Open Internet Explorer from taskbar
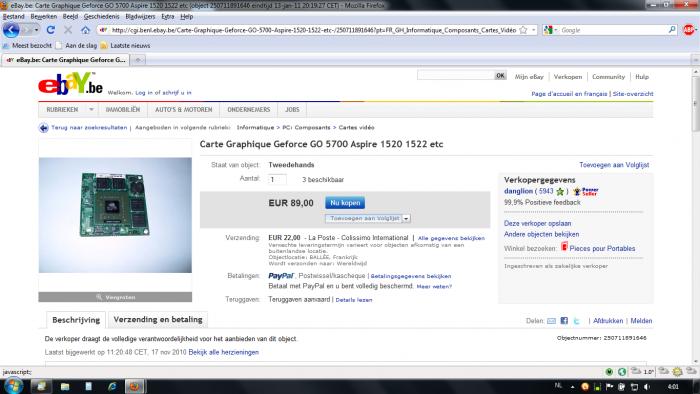700x394 pixels. point(112,386)
